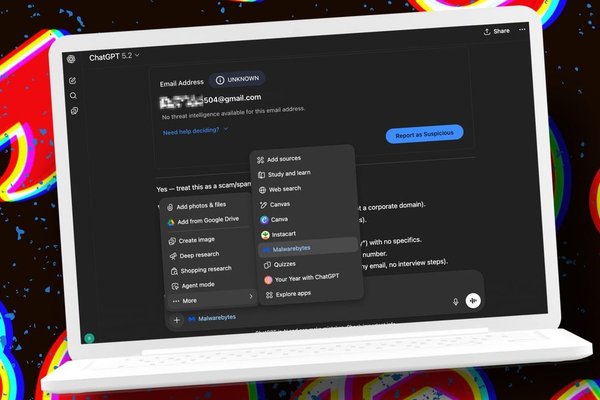
Task: Click Report as Suspicious button
Action: (x=424, y=134)
